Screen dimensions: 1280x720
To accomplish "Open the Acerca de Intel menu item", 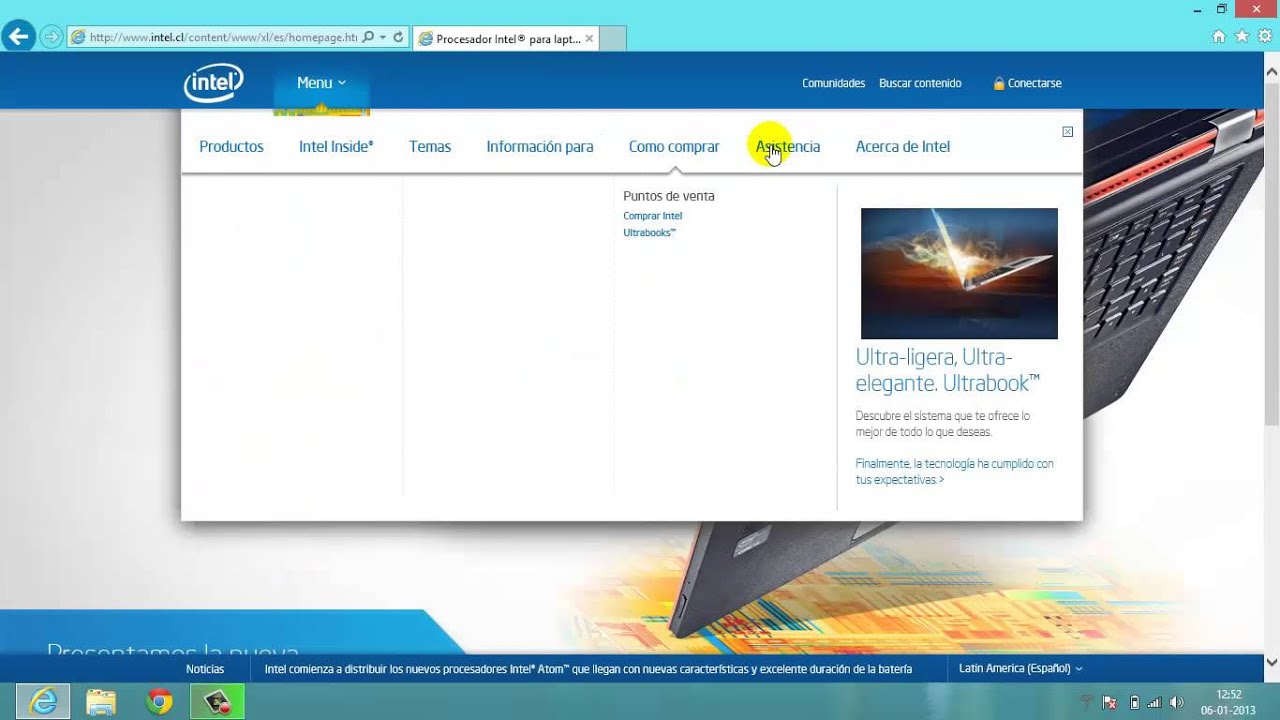I will (903, 146).
